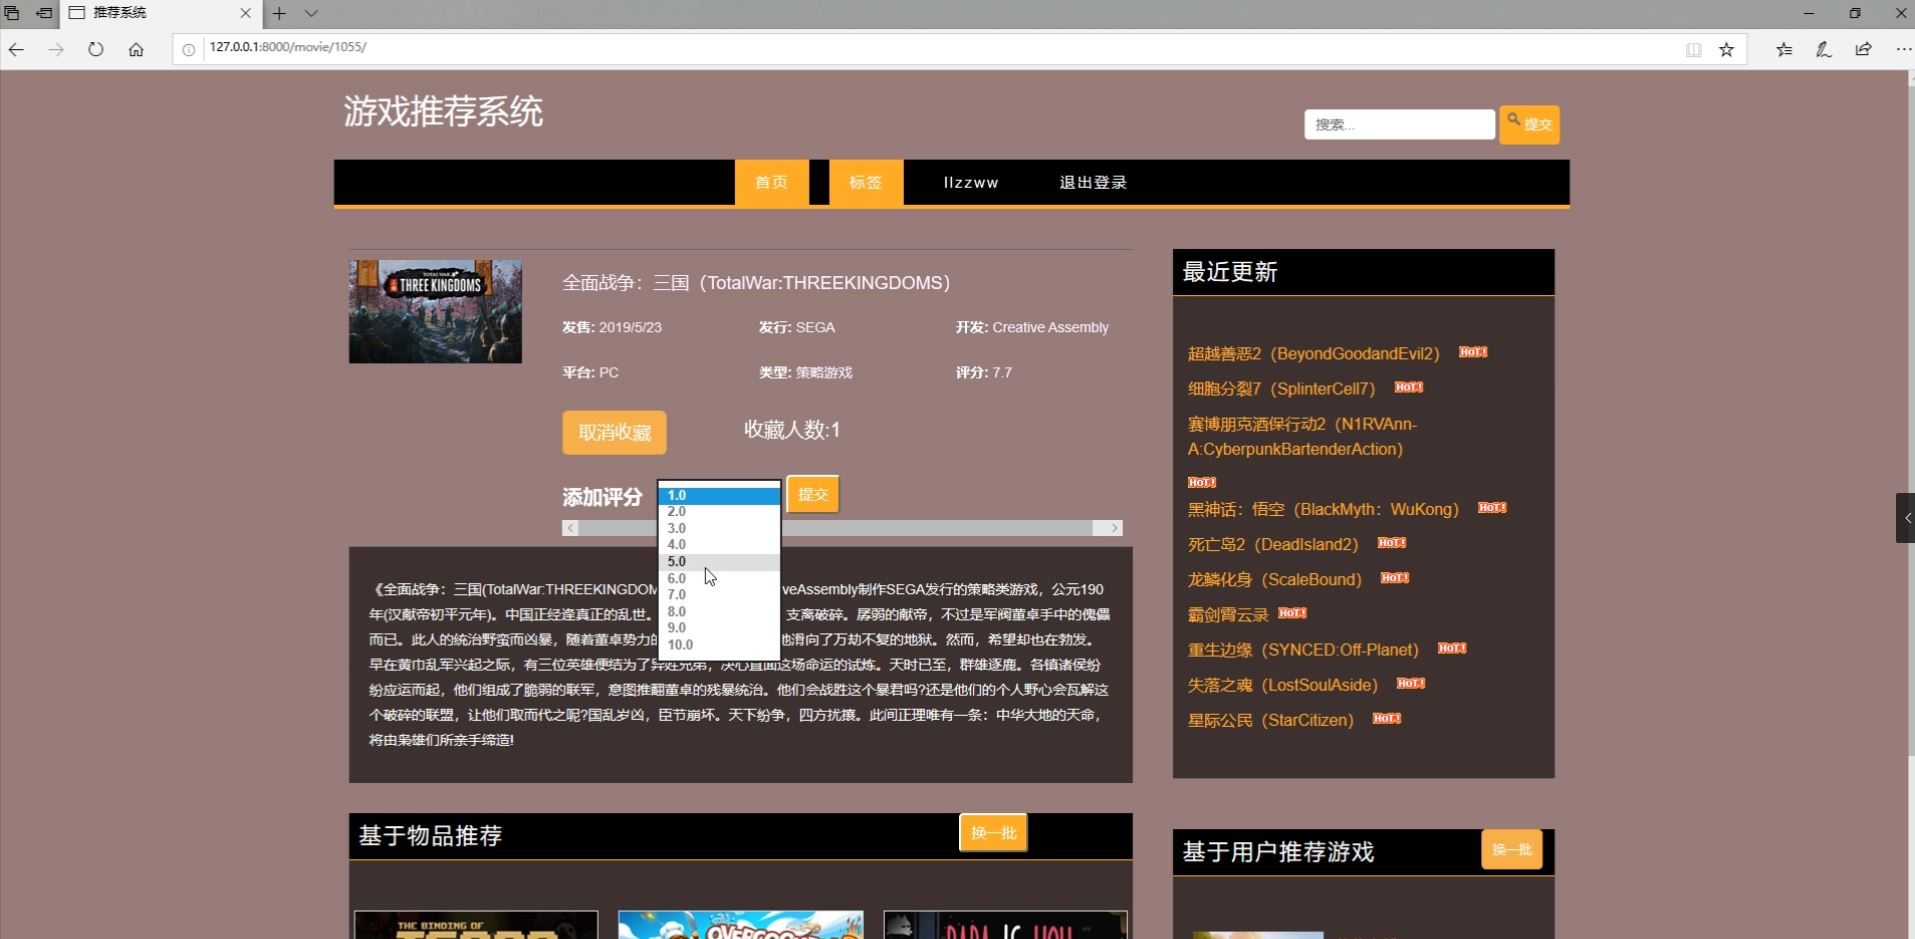1915x939 pixels.
Task: Select rating 1.0 in the dropdown list
Action: click(x=719, y=495)
